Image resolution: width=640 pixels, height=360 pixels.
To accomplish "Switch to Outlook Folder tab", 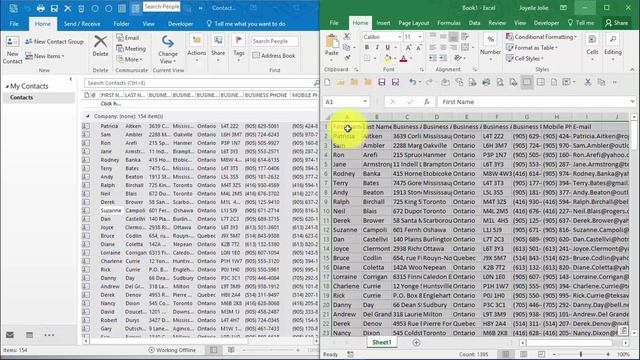I will (122, 24).
